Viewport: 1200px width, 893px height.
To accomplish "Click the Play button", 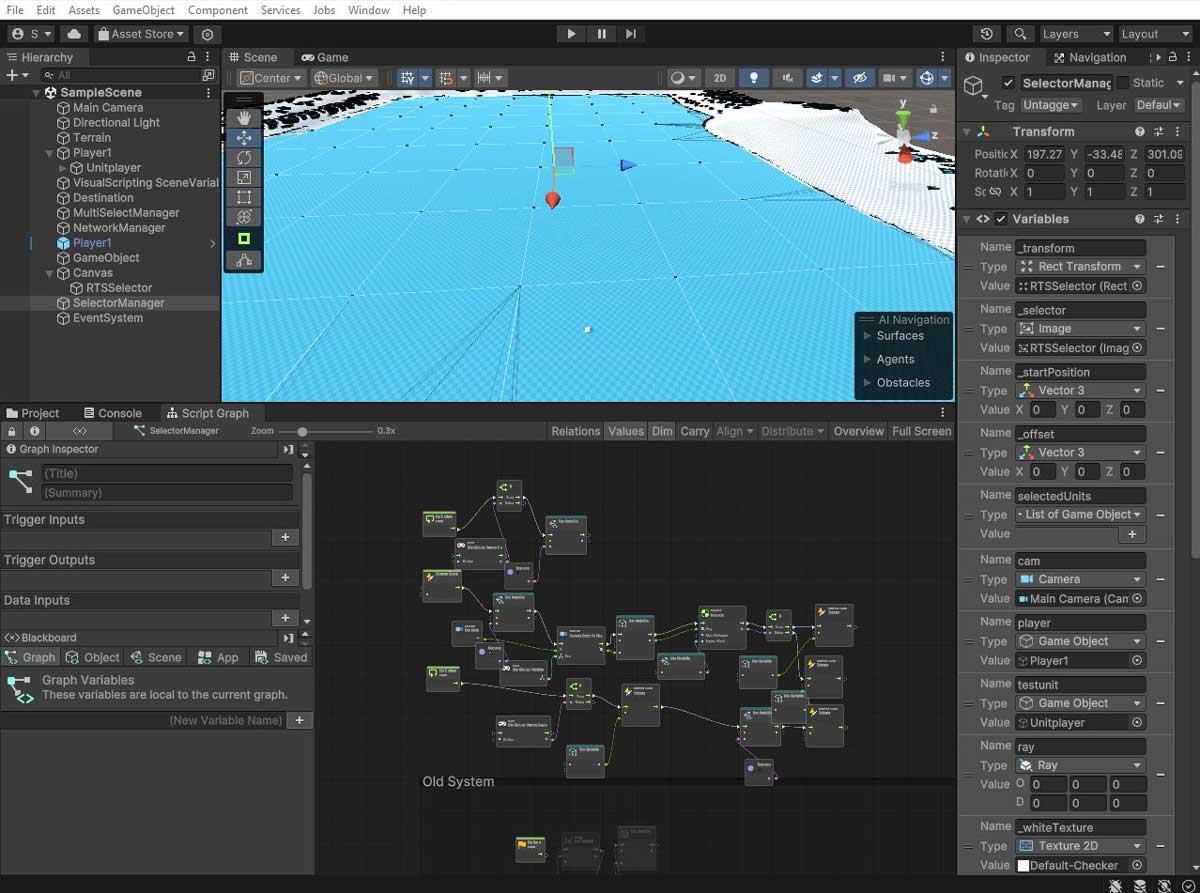I will [x=571, y=34].
